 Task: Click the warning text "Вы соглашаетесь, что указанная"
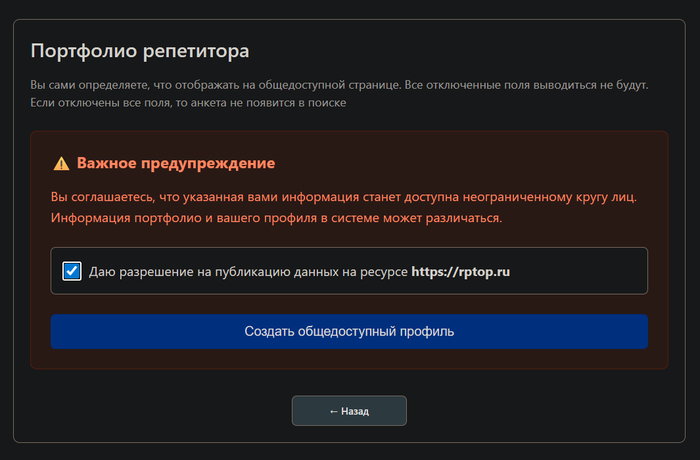click(x=200, y=196)
